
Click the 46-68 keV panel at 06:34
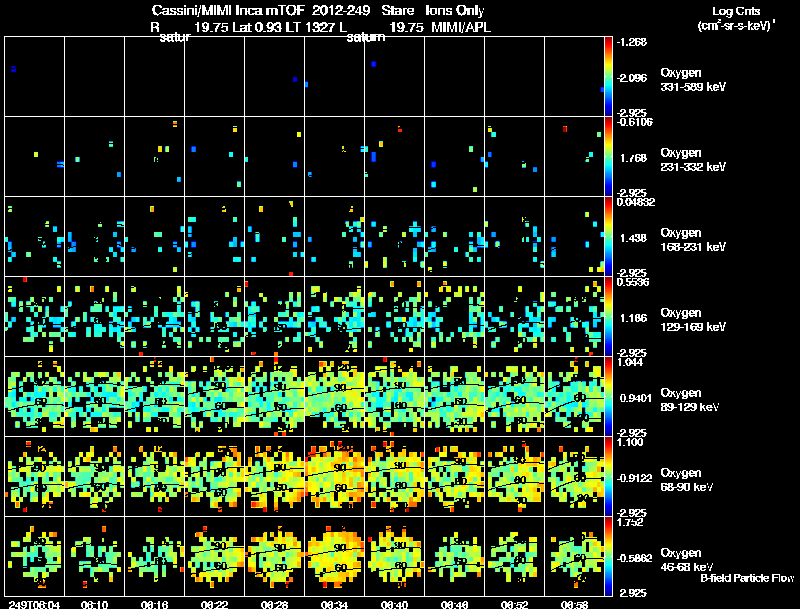335,556
